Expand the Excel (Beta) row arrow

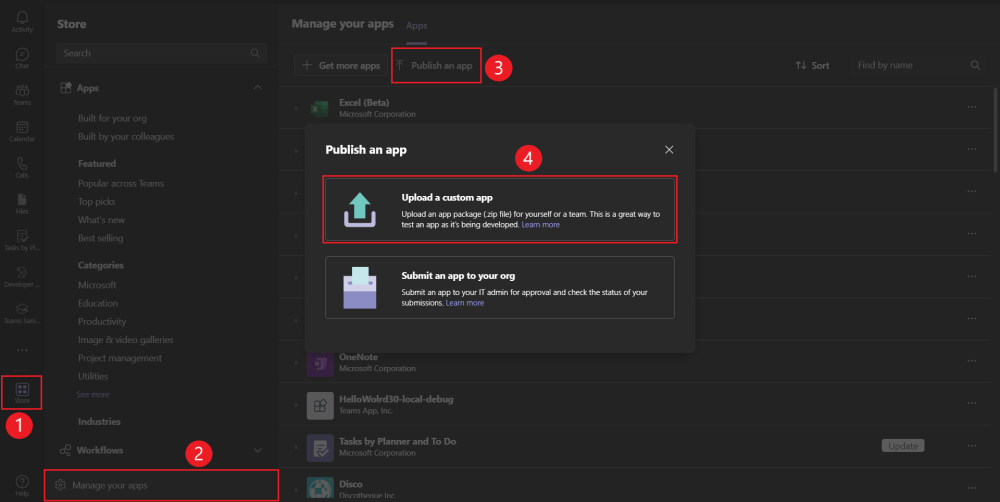point(297,108)
